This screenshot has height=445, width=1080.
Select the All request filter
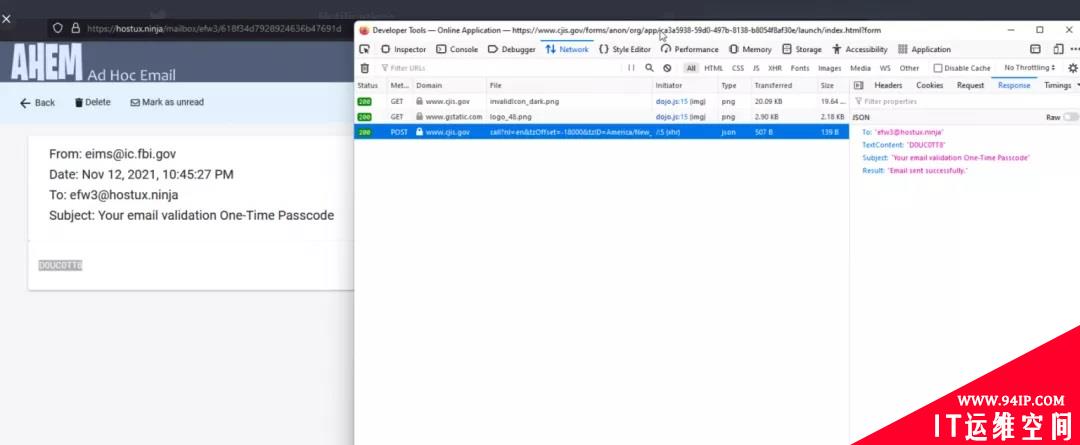691,68
